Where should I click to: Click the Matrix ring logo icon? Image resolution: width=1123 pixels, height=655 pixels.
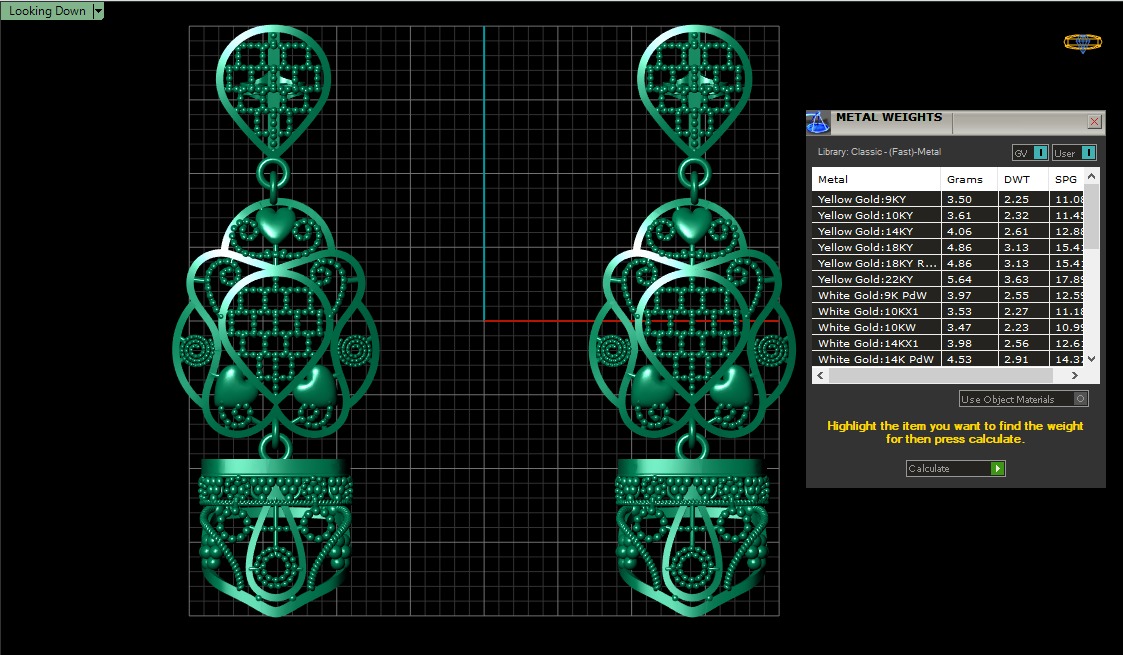point(1082,43)
